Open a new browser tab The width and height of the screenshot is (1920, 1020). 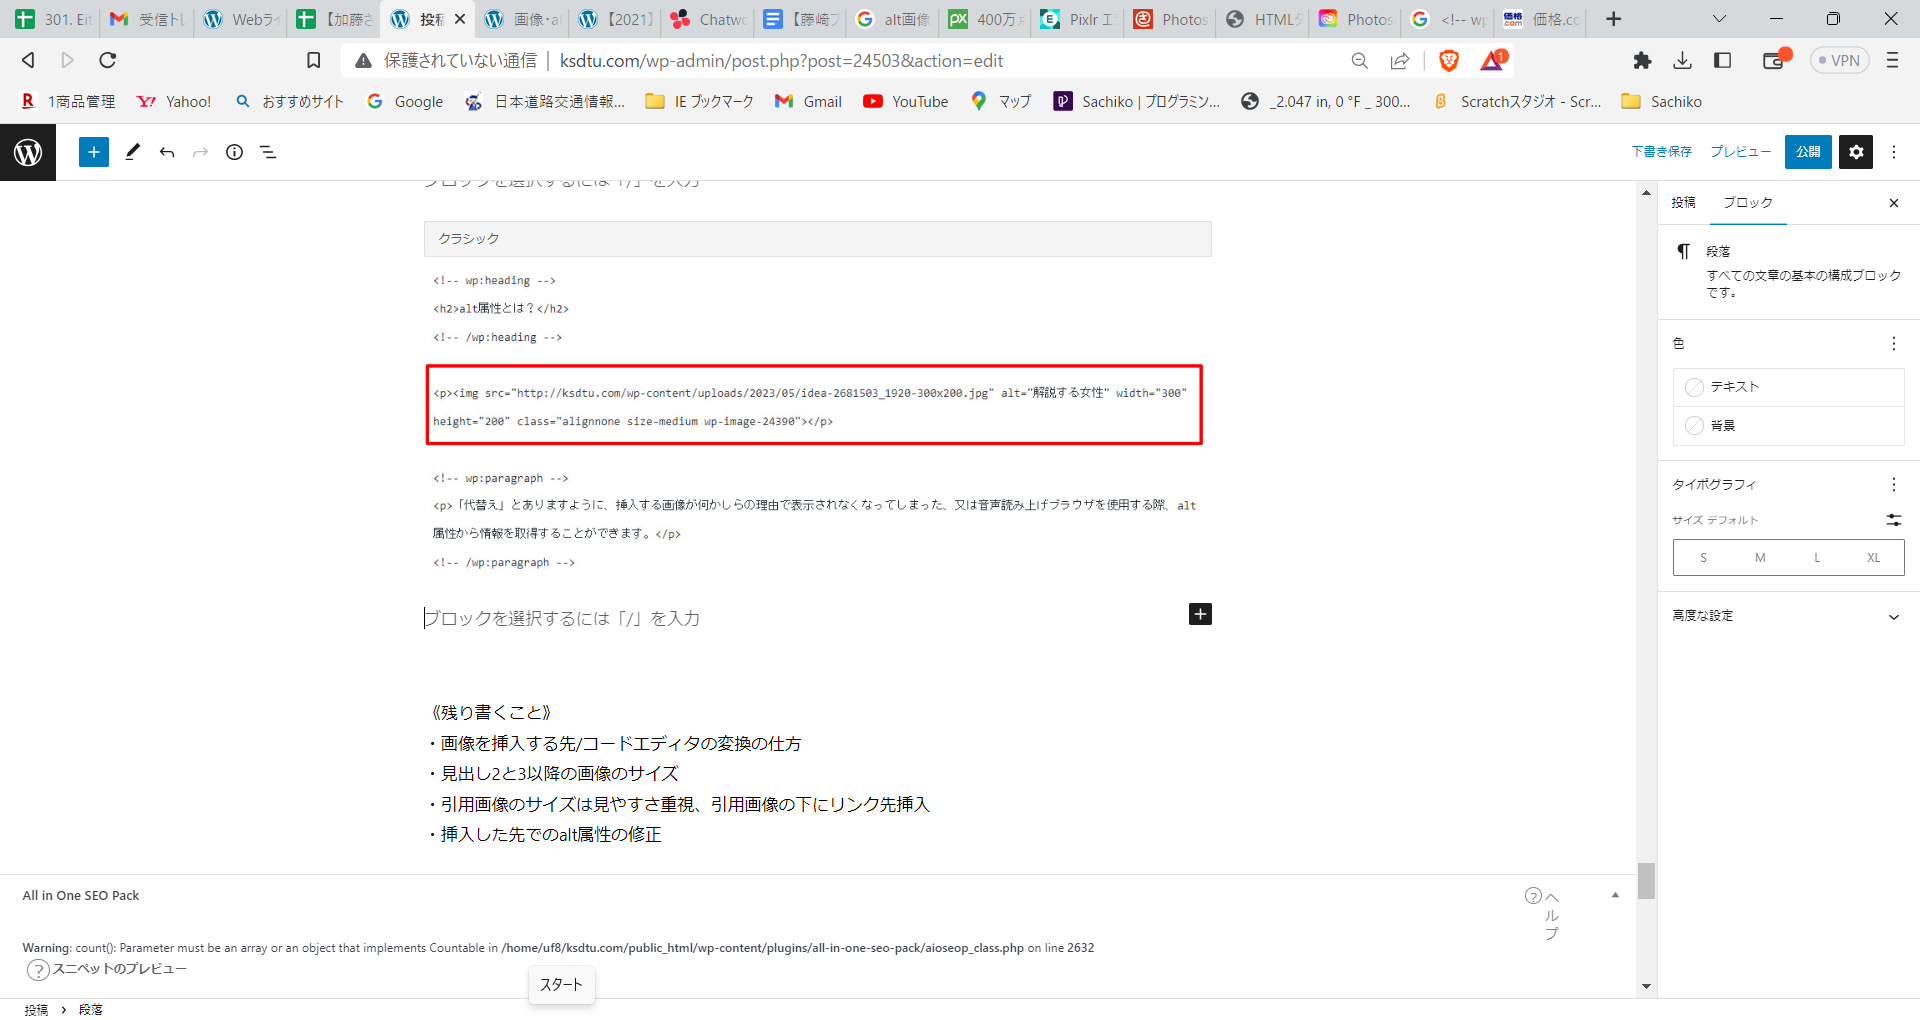pyautogui.click(x=1613, y=19)
